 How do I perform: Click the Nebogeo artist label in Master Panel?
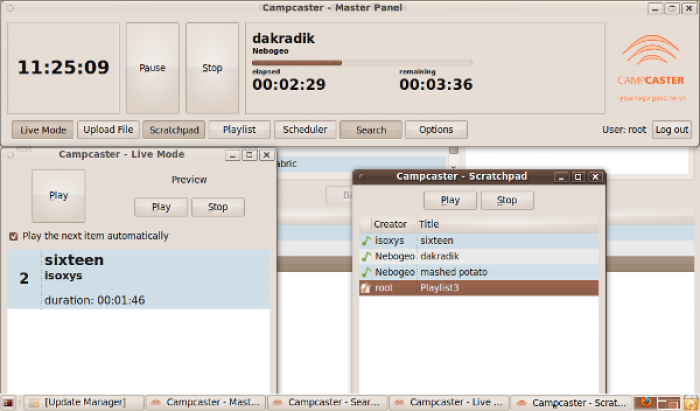point(271,51)
